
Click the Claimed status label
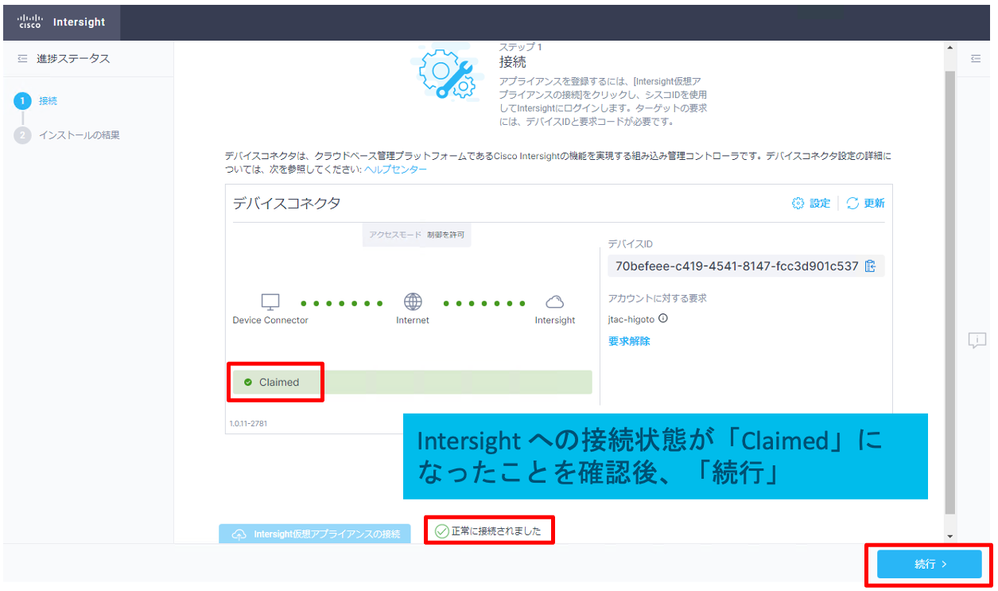[x=279, y=382]
